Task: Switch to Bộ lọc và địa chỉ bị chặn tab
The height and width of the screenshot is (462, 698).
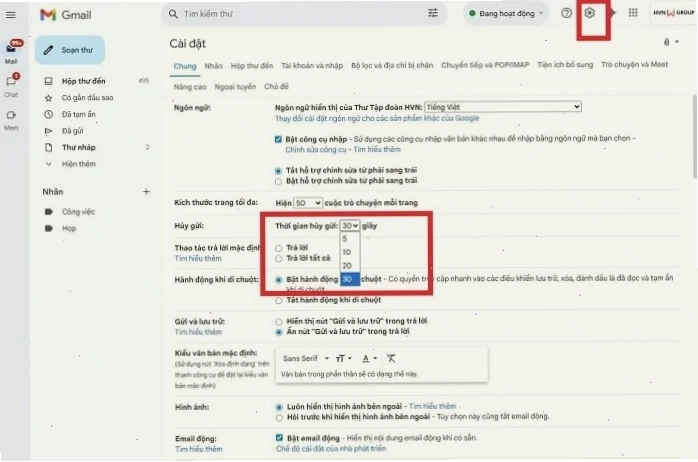Action: point(392,65)
